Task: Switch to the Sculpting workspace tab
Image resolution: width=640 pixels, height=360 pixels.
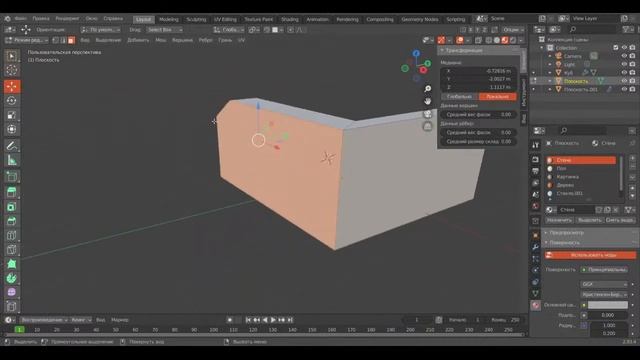Action: 196,19
